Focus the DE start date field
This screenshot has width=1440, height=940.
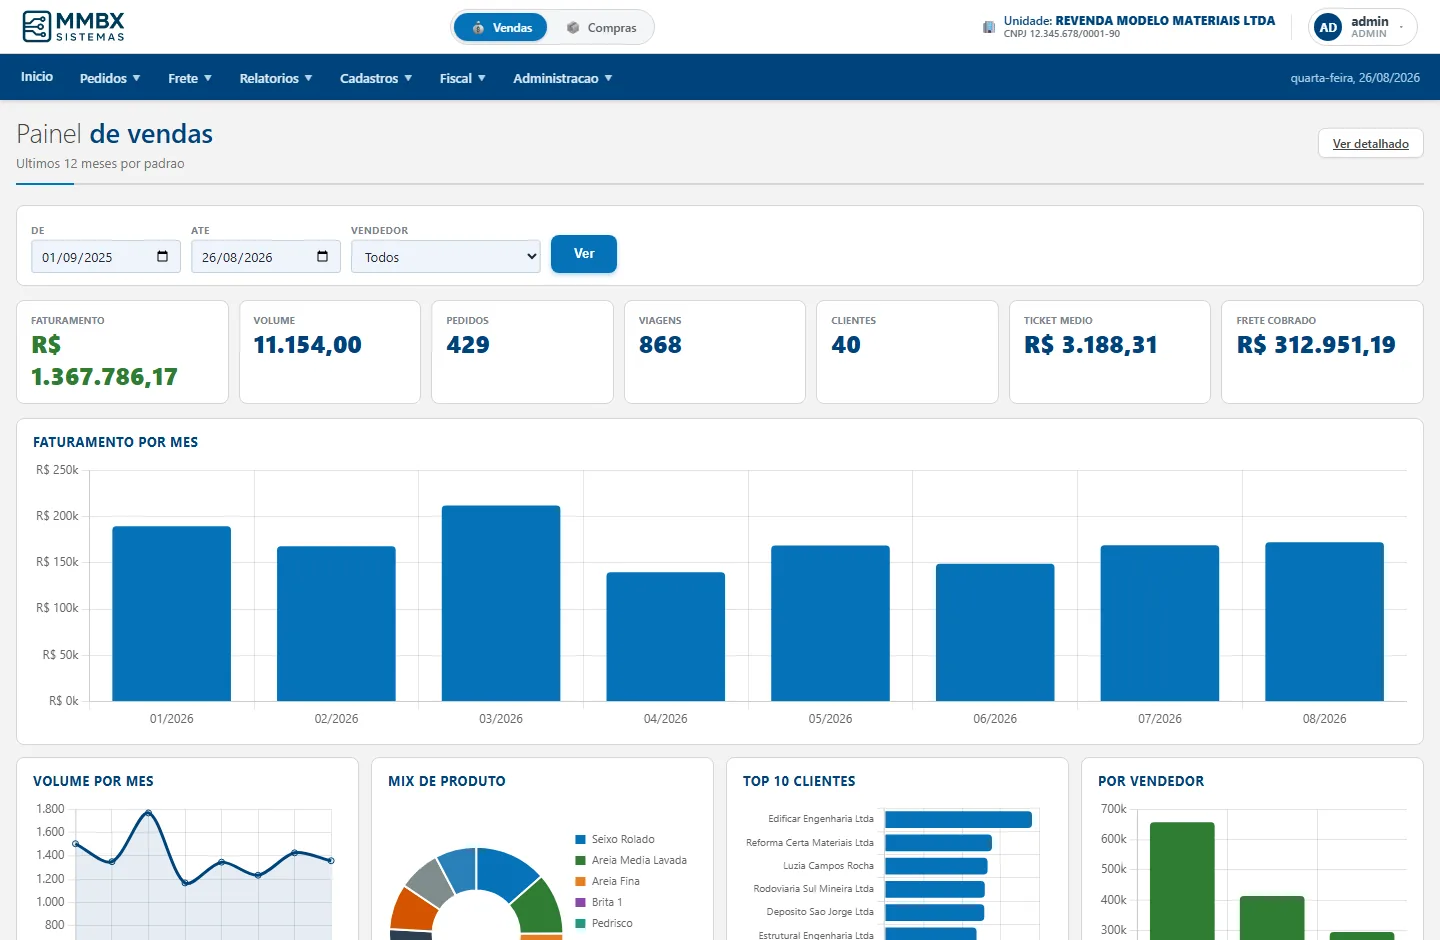(x=106, y=257)
